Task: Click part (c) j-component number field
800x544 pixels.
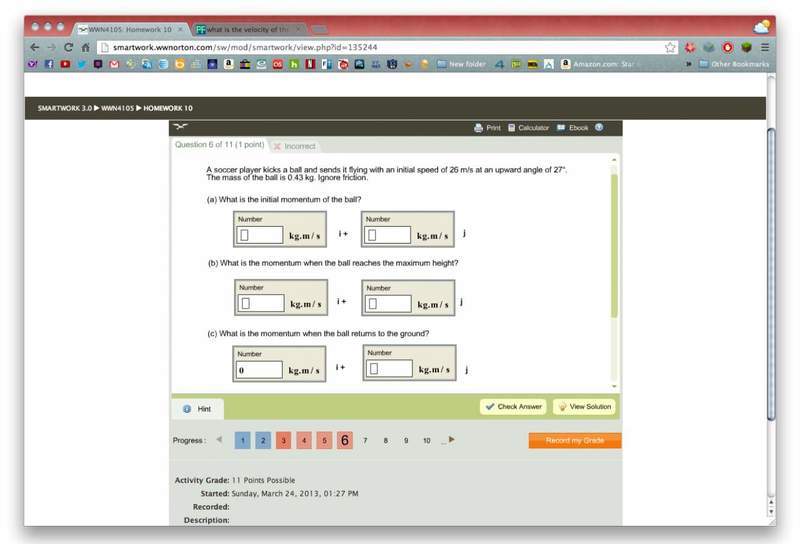Action: coord(389,368)
